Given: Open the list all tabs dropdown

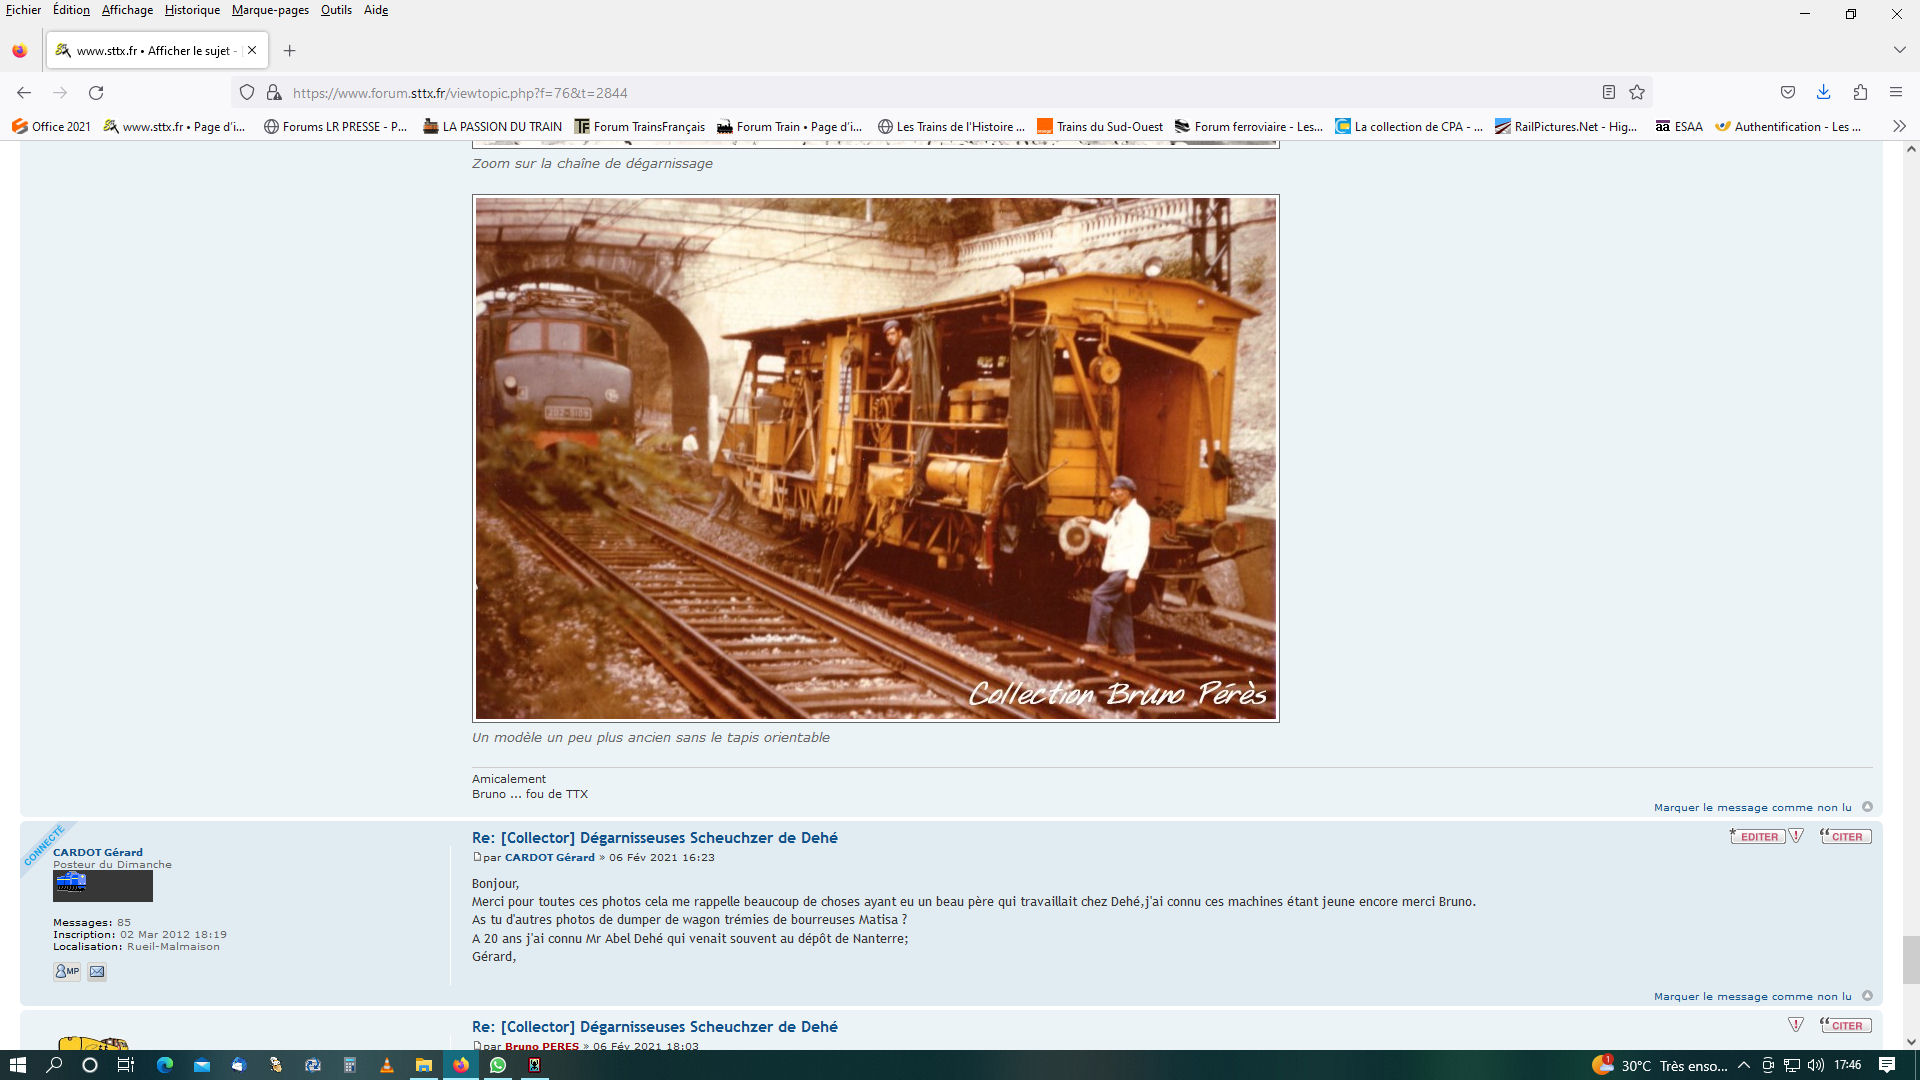Looking at the screenshot, I should (x=1899, y=50).
